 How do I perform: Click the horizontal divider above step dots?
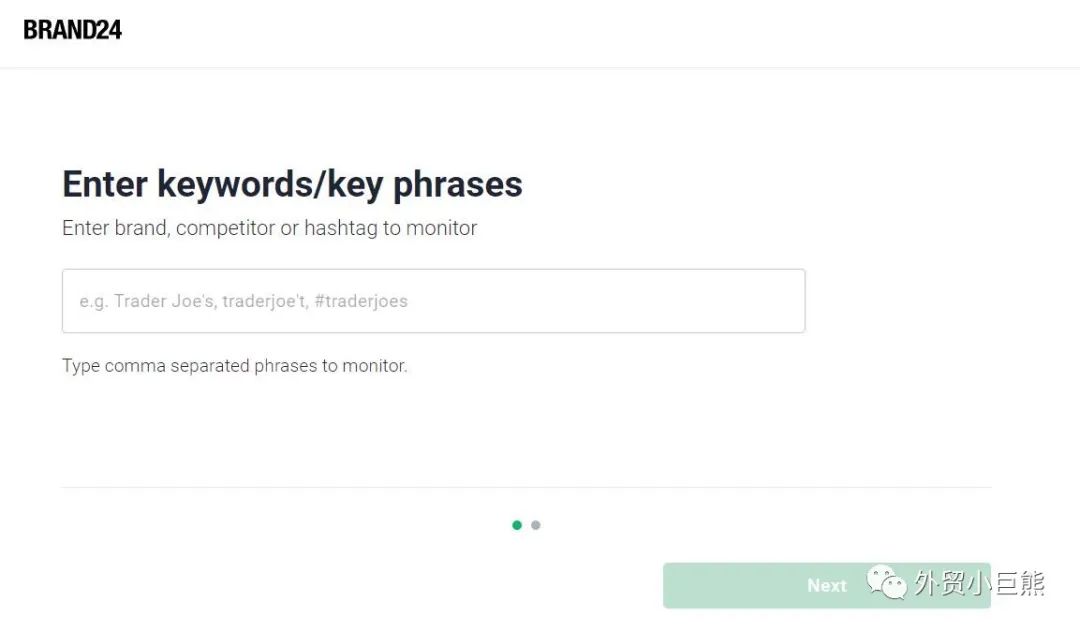tap(526, 487)
